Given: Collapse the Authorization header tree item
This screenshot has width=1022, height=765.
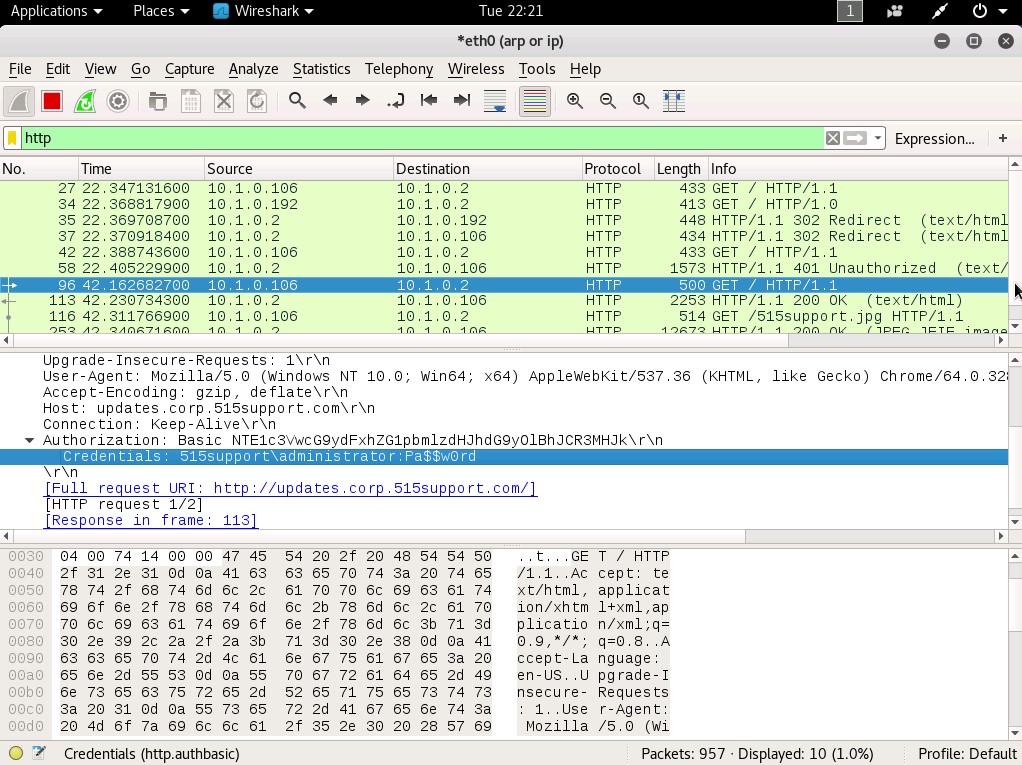Looking at the screenshot, I should tap(29, 440).
